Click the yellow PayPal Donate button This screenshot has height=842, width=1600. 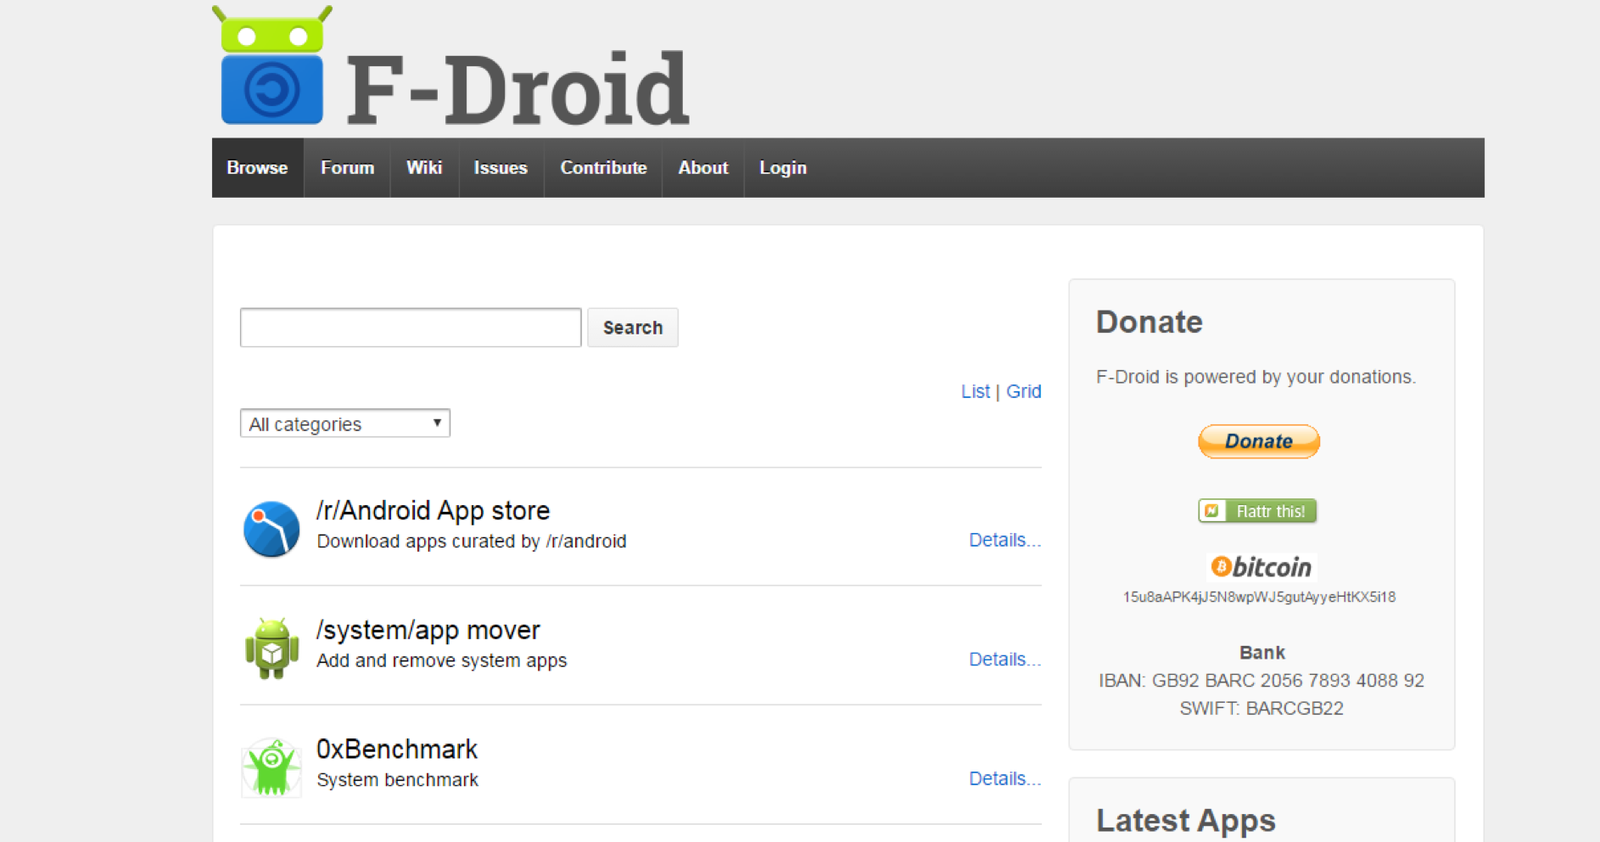click(1259, 441)
